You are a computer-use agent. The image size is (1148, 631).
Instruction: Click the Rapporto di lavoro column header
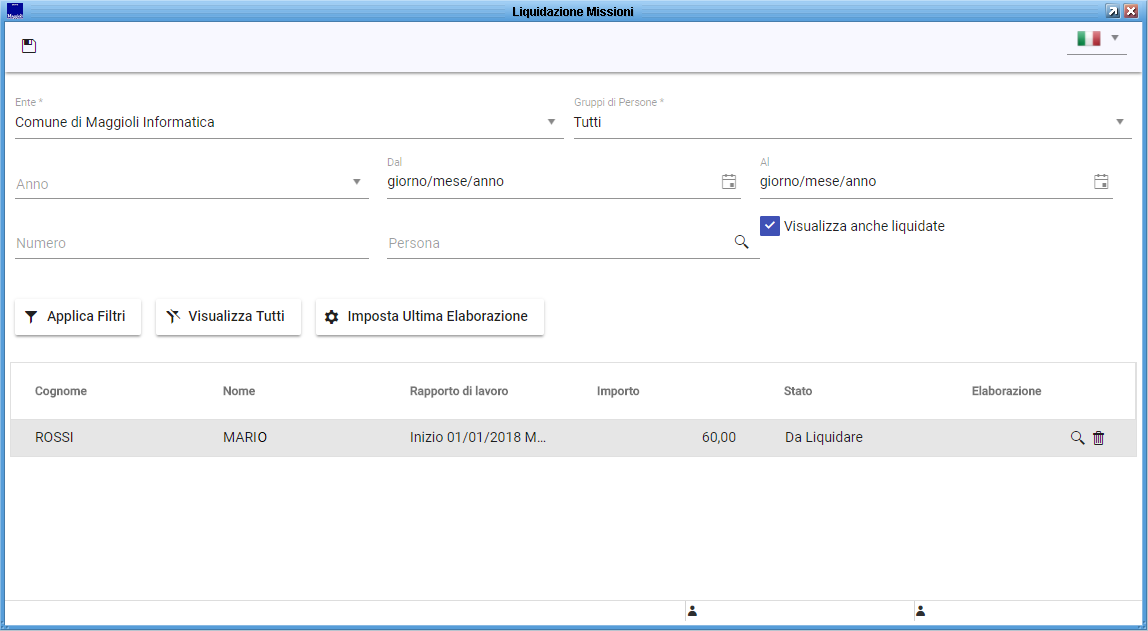459,391
